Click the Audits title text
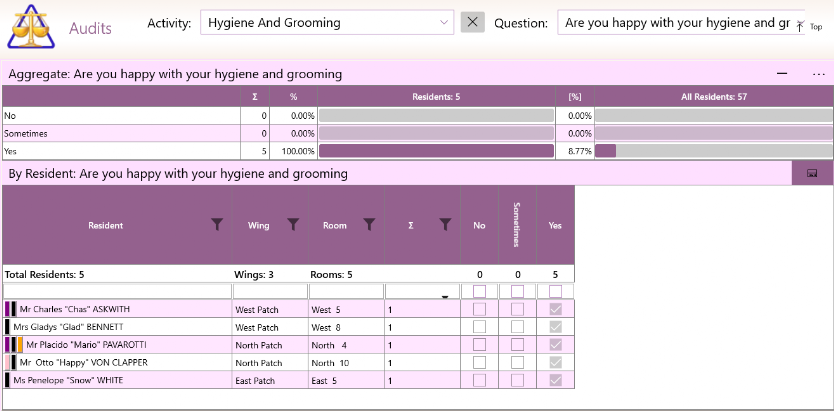Viewport: 834px width, 411px height. click(90, 28)
